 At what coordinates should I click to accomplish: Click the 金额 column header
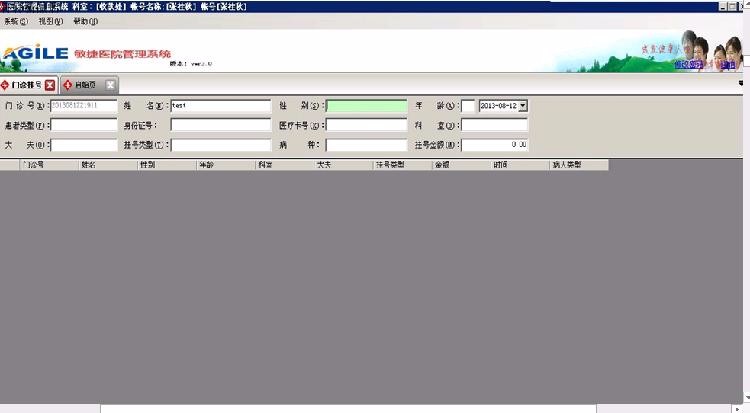(x=462, y=165)
